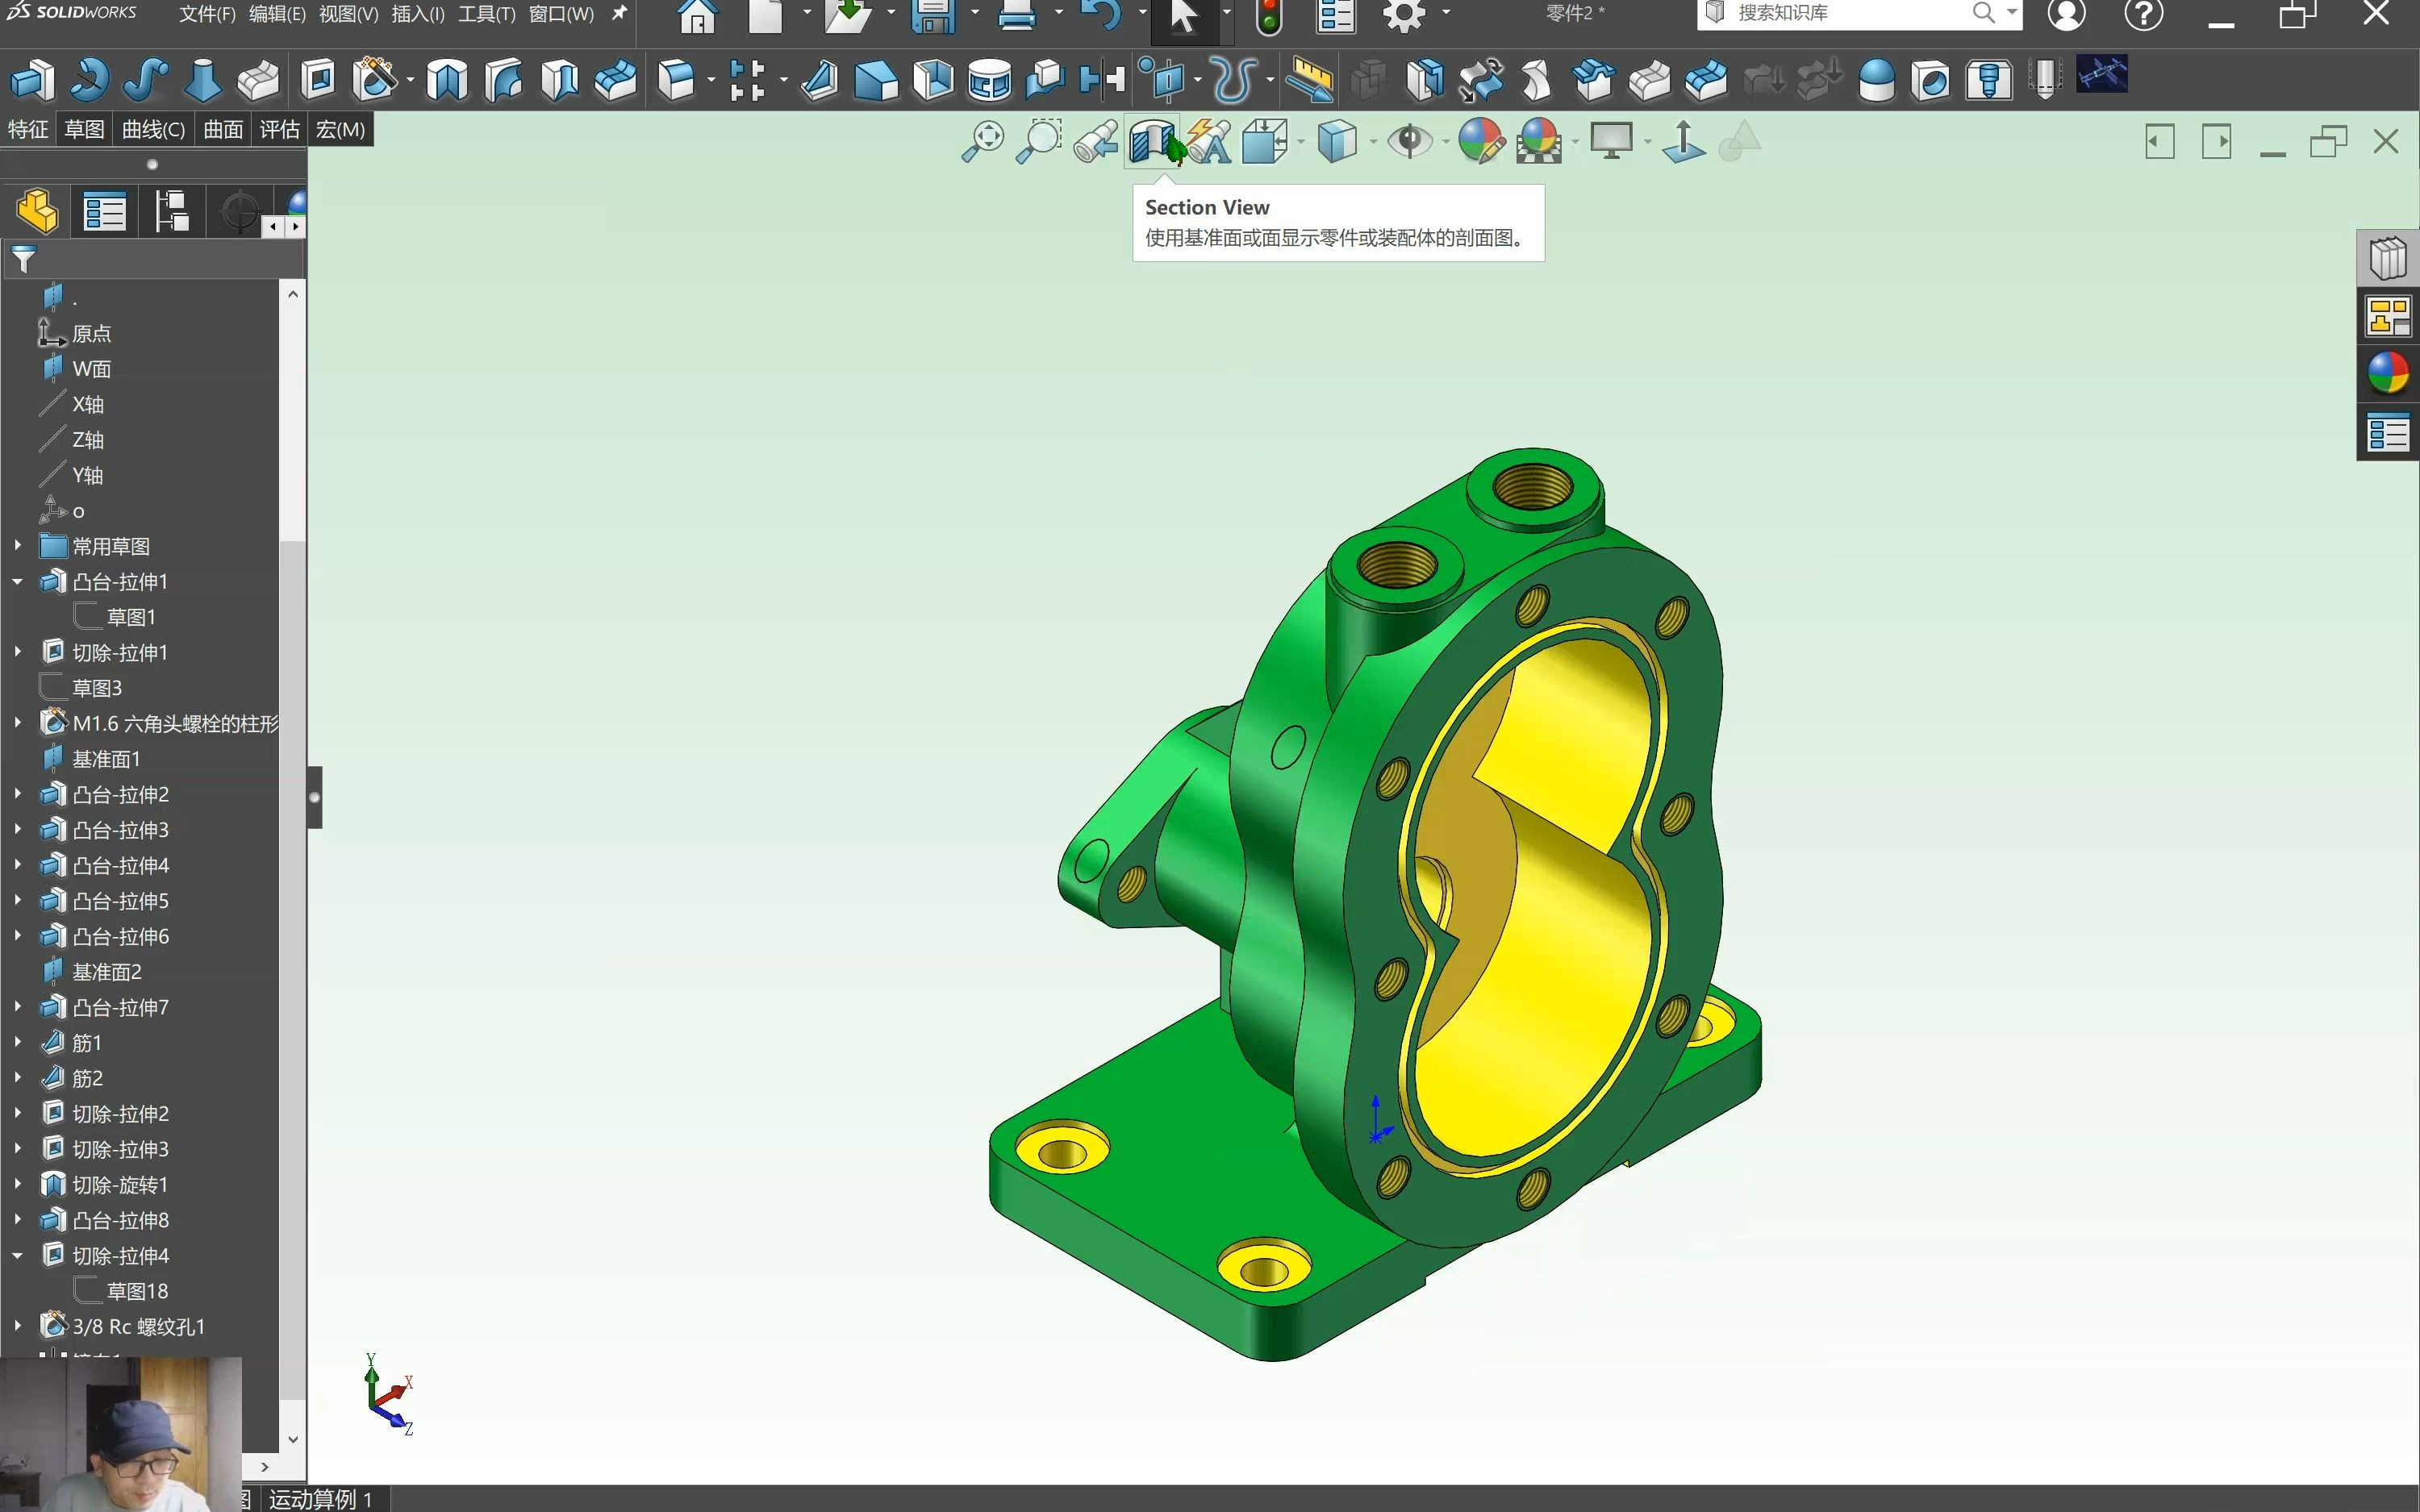Viewport: 2420px width, 1512px height.
Task: Open the 运动算例 1 tab
Action: pyautogui.click(x=320, y=1499)
